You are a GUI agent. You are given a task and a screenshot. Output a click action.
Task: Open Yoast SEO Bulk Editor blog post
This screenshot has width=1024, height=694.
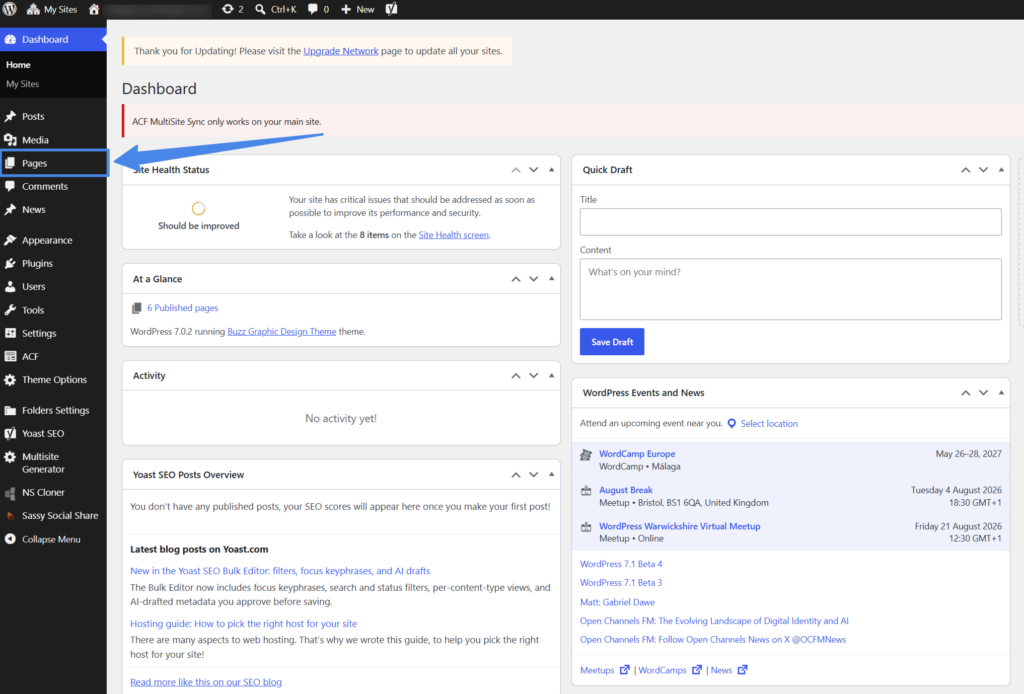click(280, 571)
